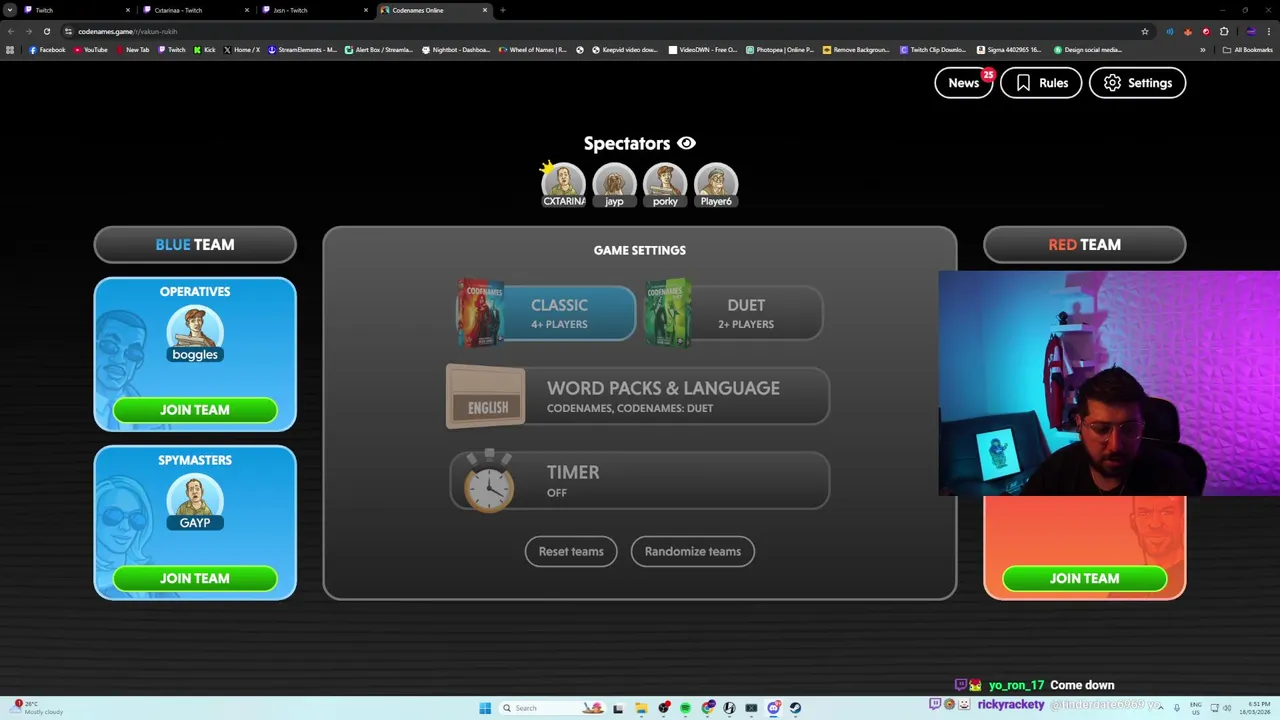This screenshot has height=720, width=1280.
Task: Open the Settings gear button
Action: (1137, 83)
